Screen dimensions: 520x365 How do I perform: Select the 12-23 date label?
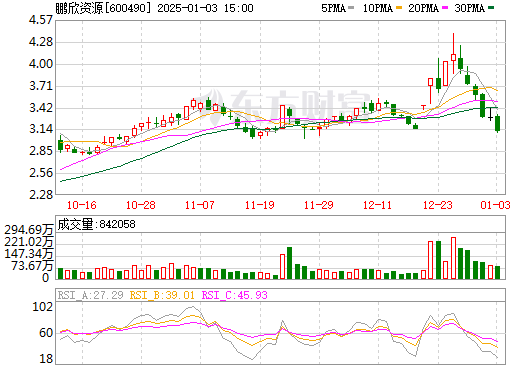click(x=438, y=205)
